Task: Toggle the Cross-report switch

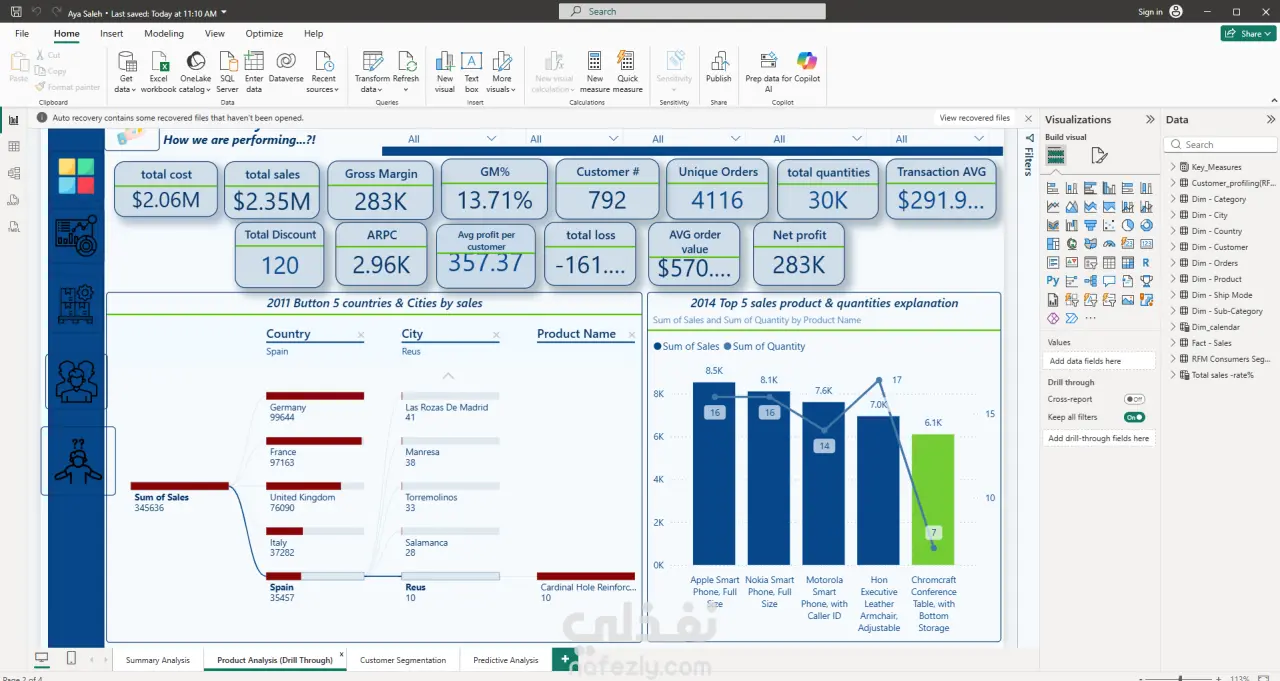Action: 1134,399
